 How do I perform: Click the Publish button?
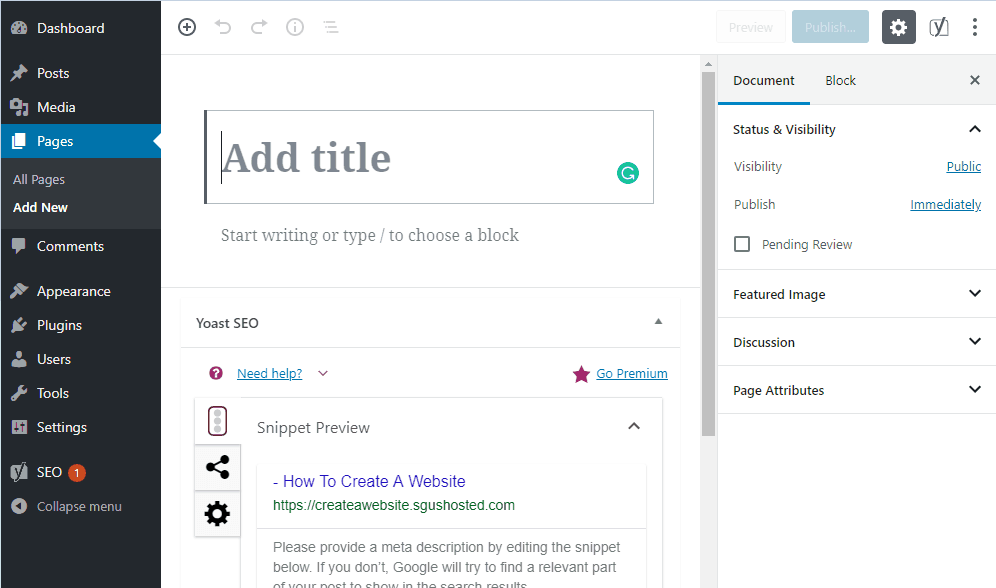(x=830, y=27)
